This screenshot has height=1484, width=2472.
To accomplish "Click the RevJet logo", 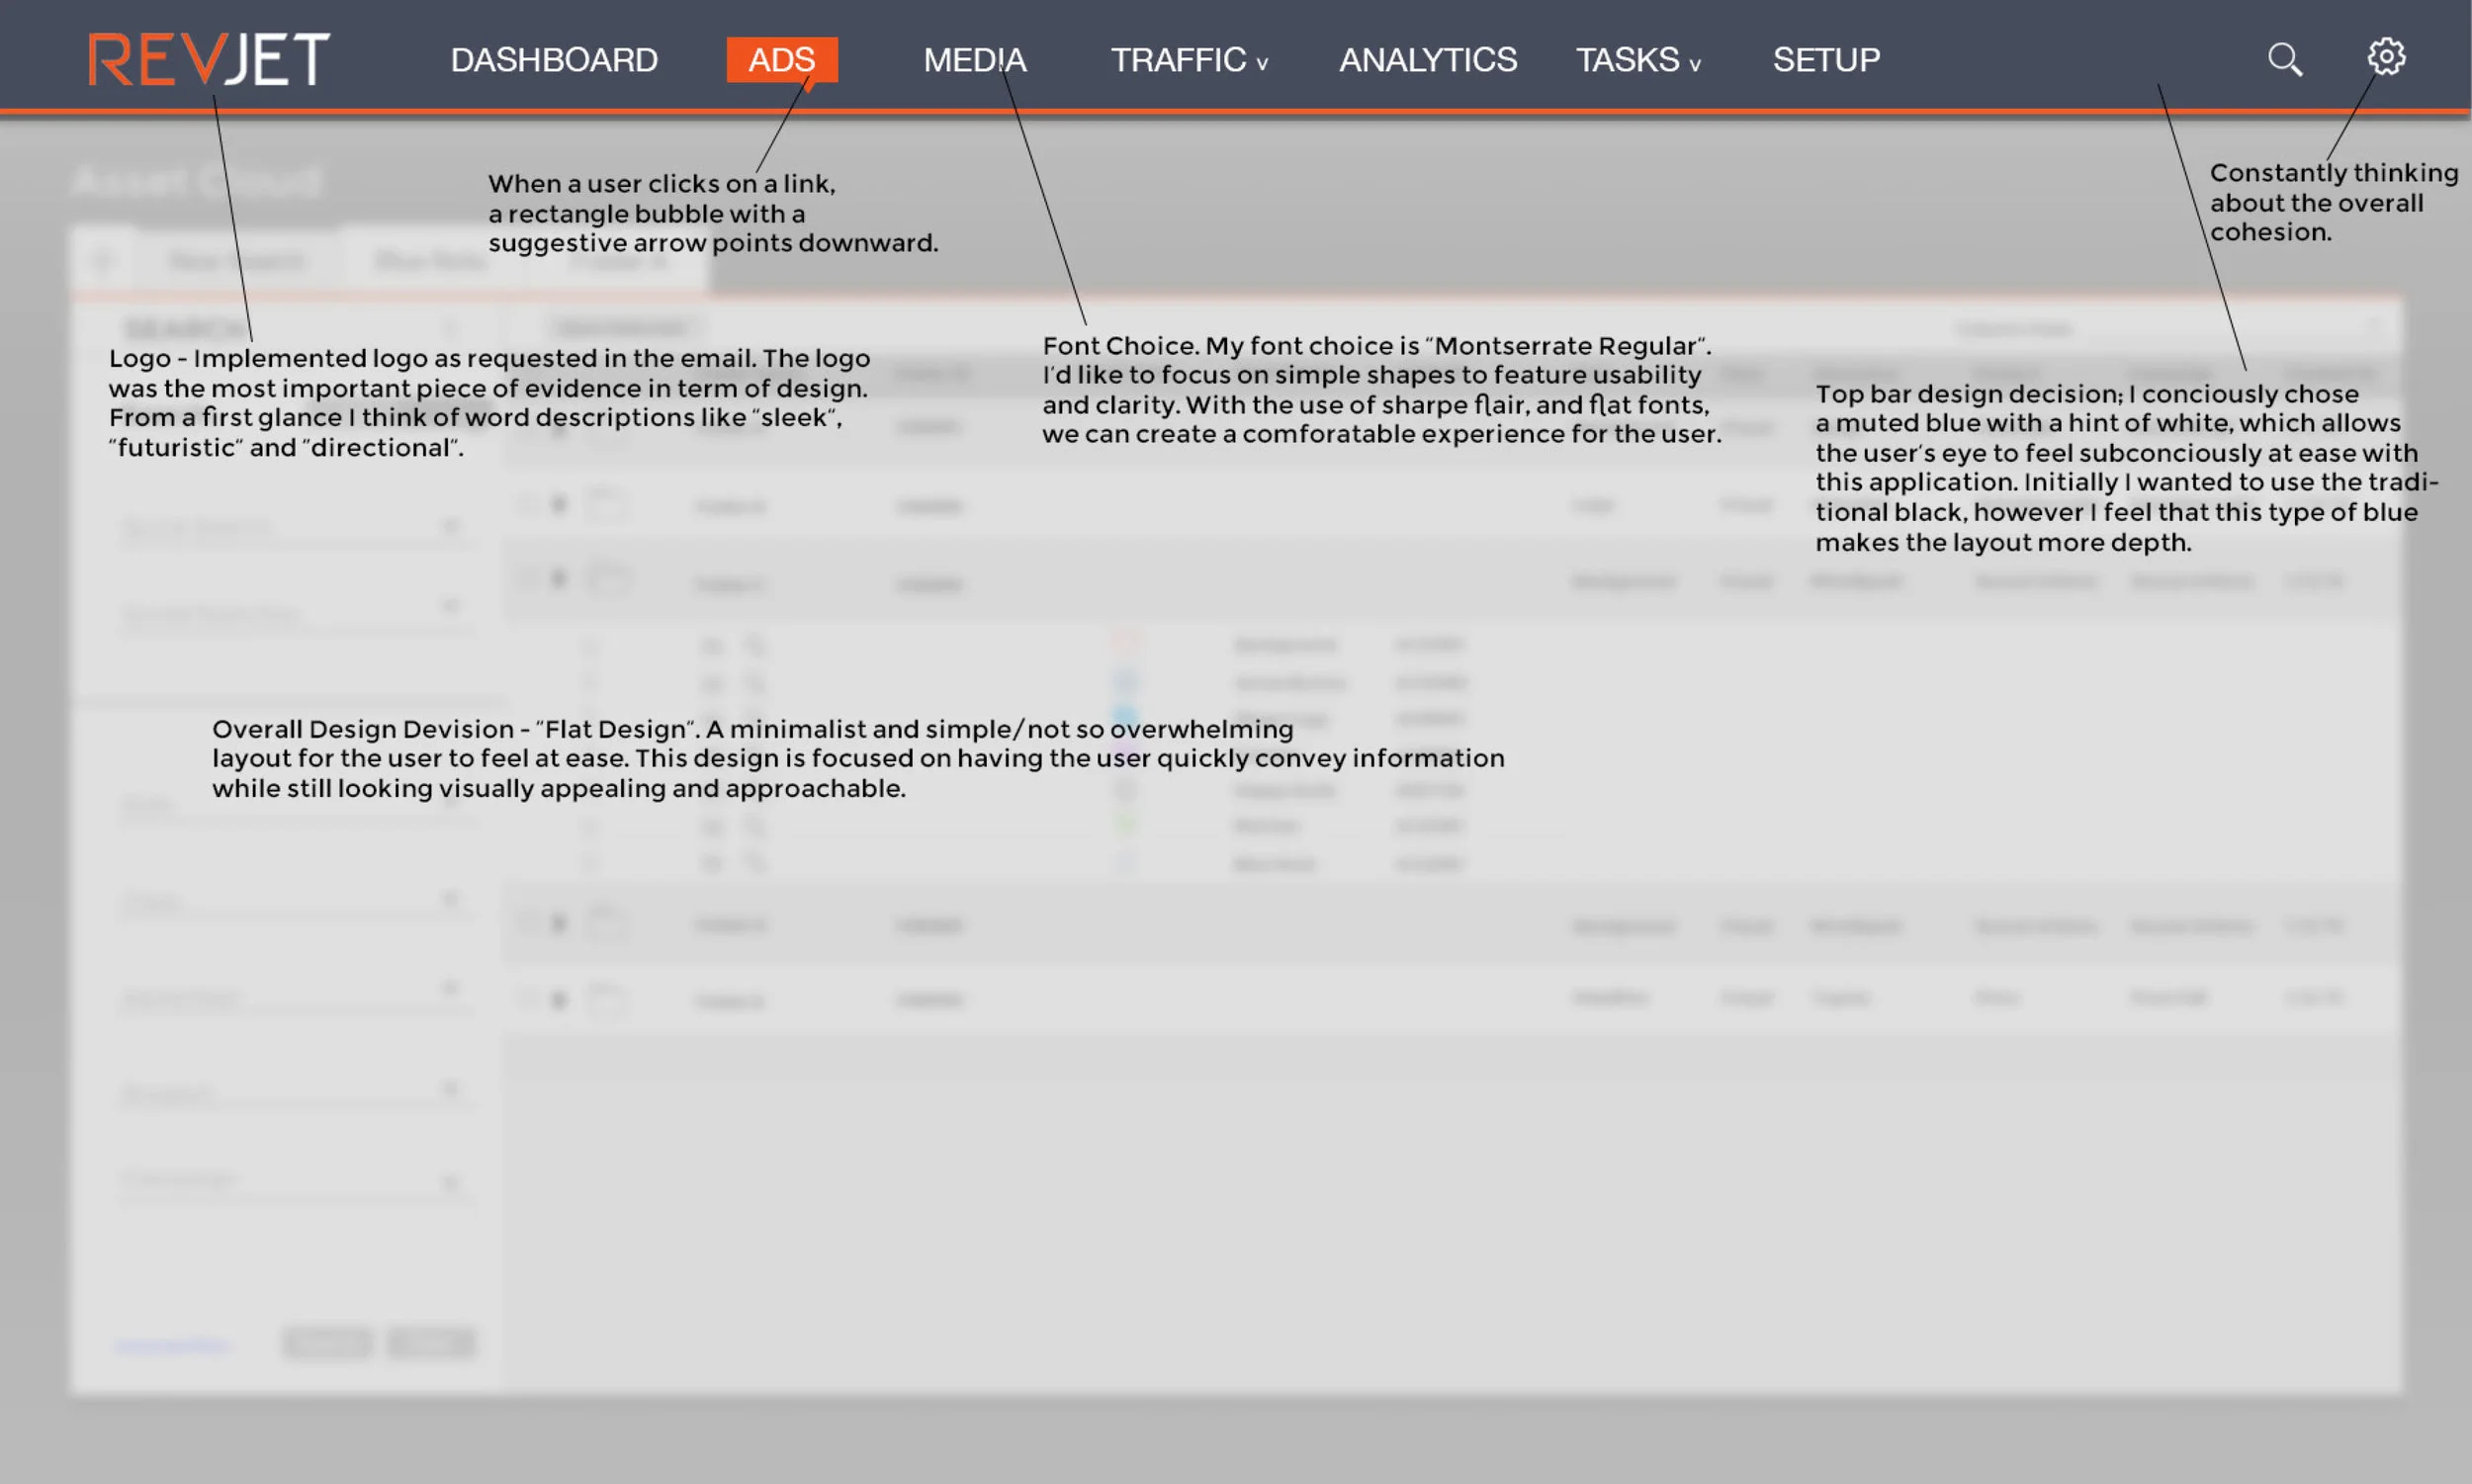I will click(x=209, y=59).
